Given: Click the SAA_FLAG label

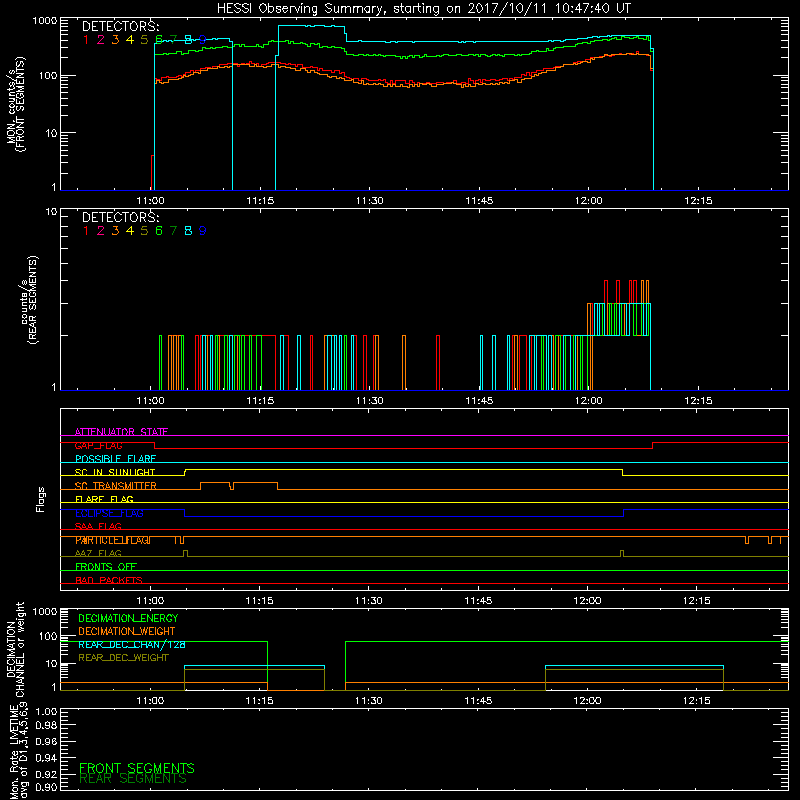Looking at the screenshot, I should click(x=98, y=526).
